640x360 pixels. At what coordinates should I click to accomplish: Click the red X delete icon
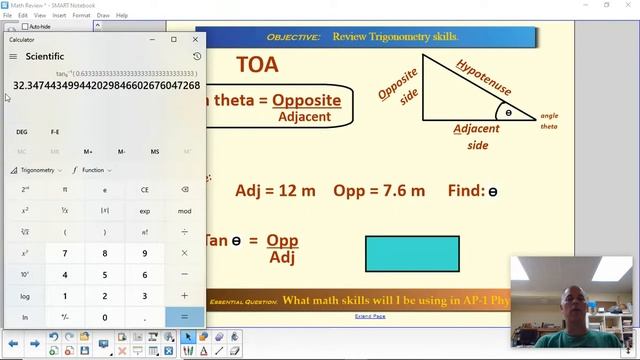[x=122, y=351]
